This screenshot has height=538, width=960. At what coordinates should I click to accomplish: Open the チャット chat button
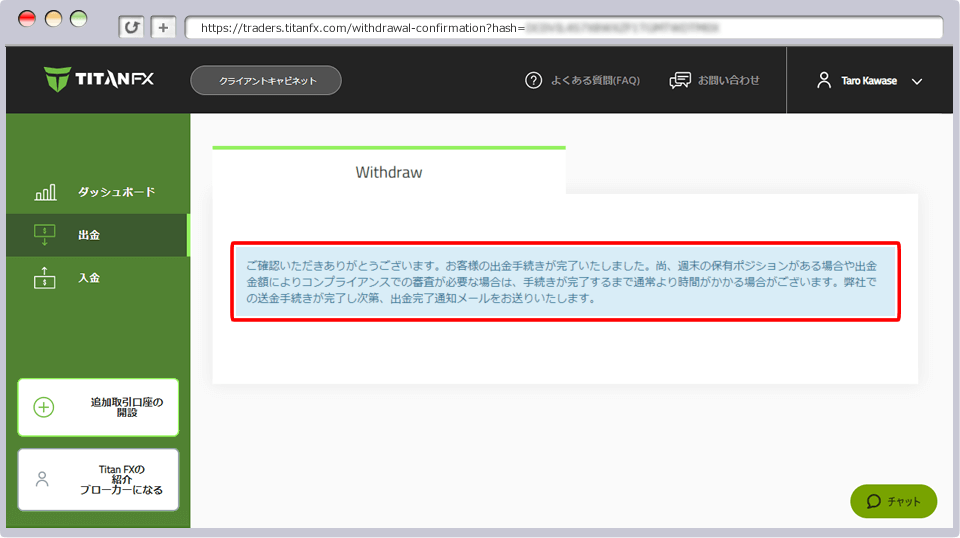(893, 501)
